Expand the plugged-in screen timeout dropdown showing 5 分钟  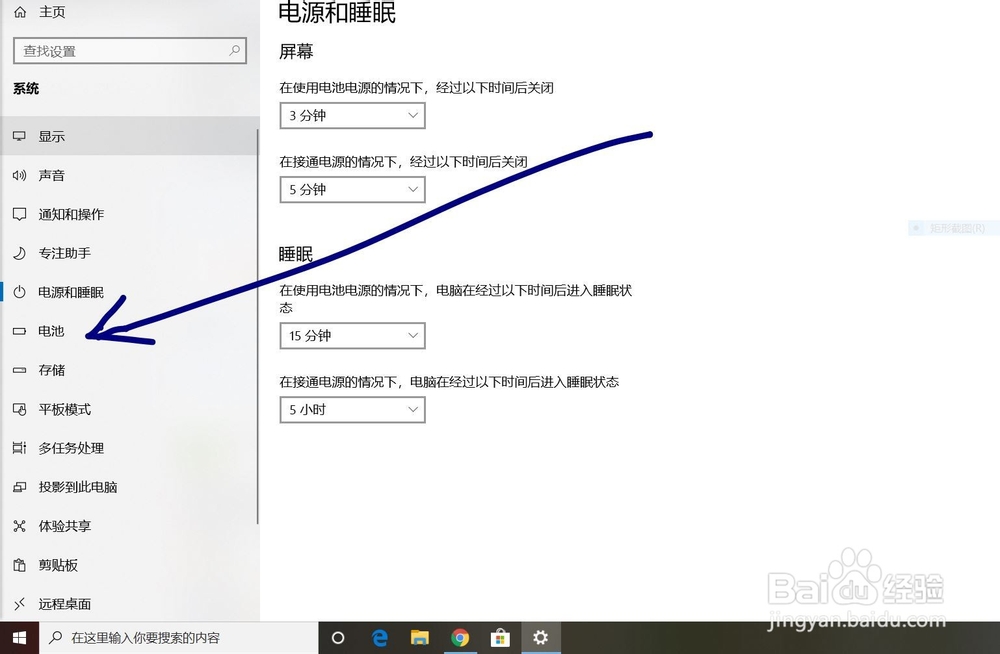[352, 189]
